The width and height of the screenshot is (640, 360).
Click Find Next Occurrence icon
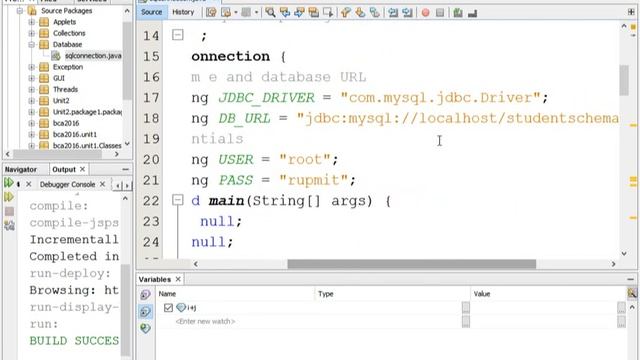tap(299, 13)
